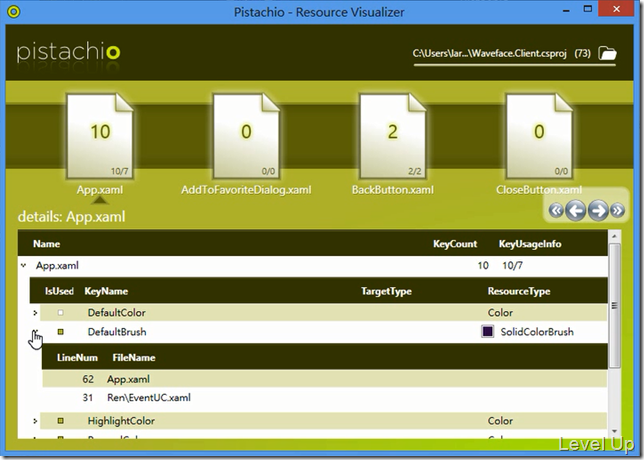The image size is (644, 460).
Task: Select the CloseButton.xaml file card
Action: click(539, 136)
